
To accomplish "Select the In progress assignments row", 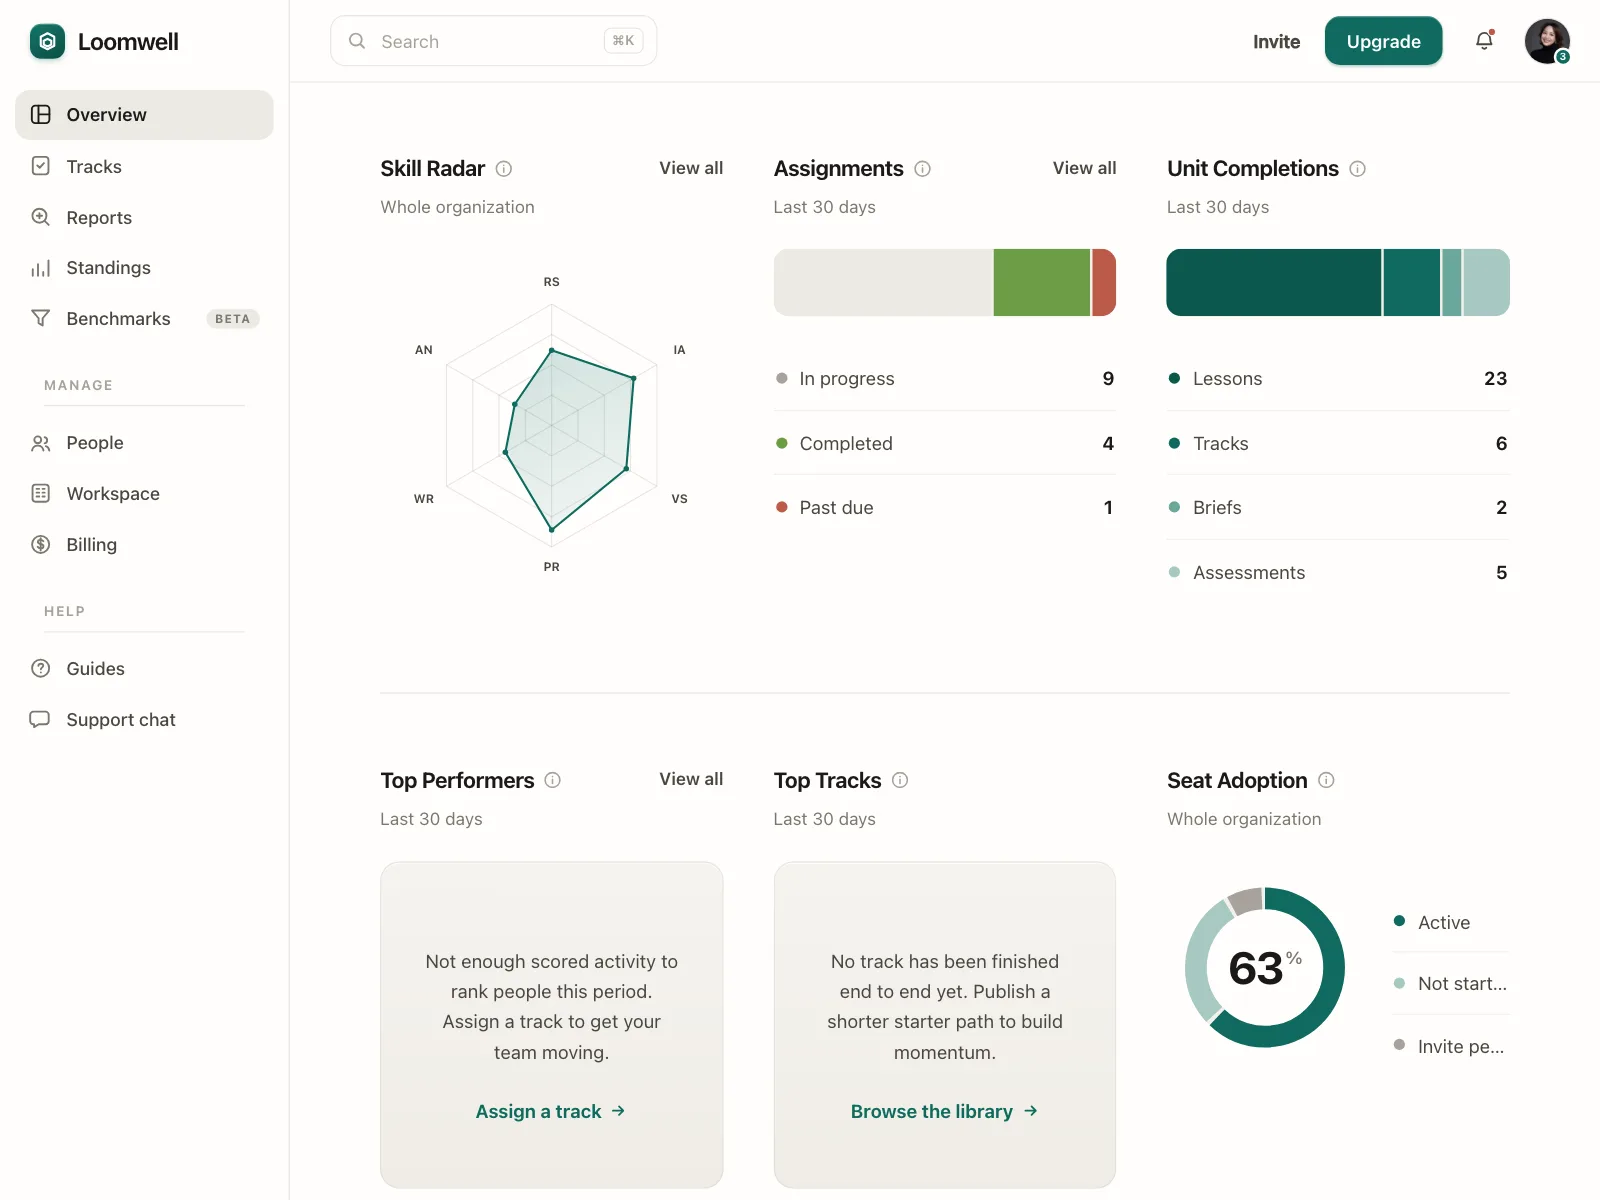I will click(944, 379).
